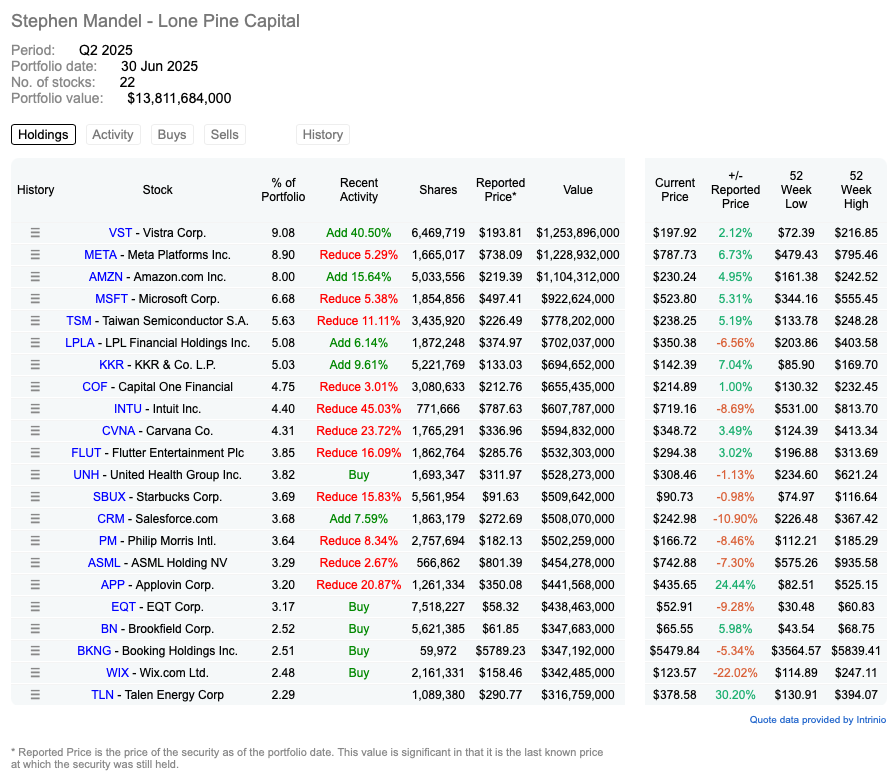Open history icon for TLN row
Viewport: 895px width, 781px height.
click(35, 694)
